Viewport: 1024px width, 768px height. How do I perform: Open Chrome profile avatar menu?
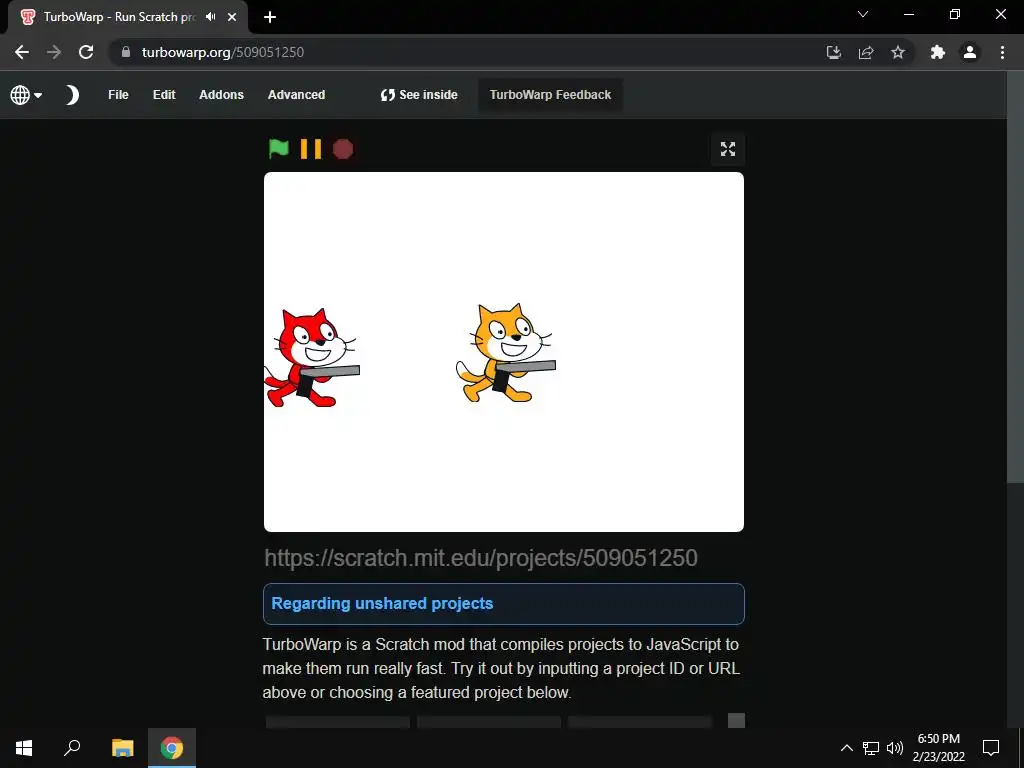pyautogui.click(x=970, y=52)
